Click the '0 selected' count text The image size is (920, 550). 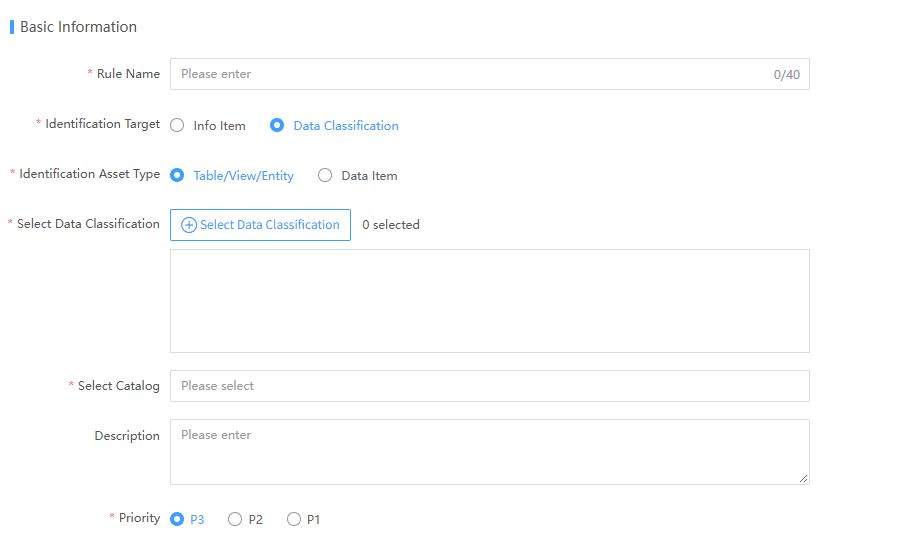pos(391,225)
